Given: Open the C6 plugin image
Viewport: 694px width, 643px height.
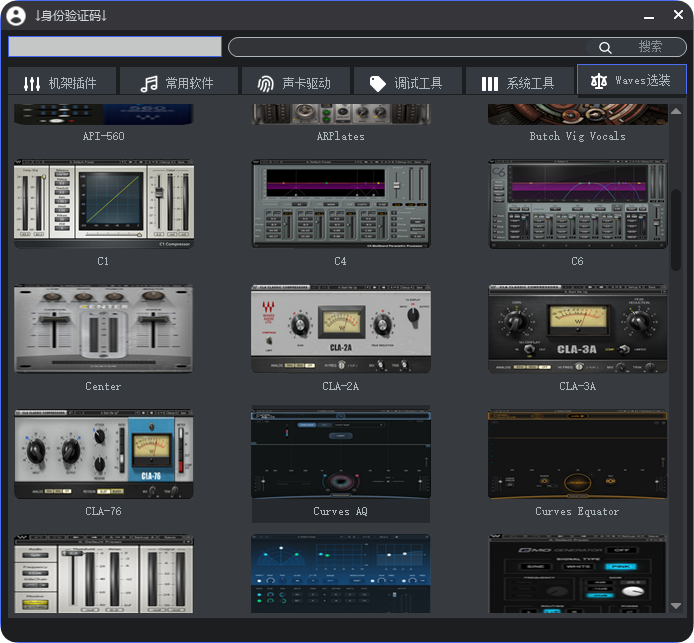Looking at the screenshot, I should (x=578, y=204).
